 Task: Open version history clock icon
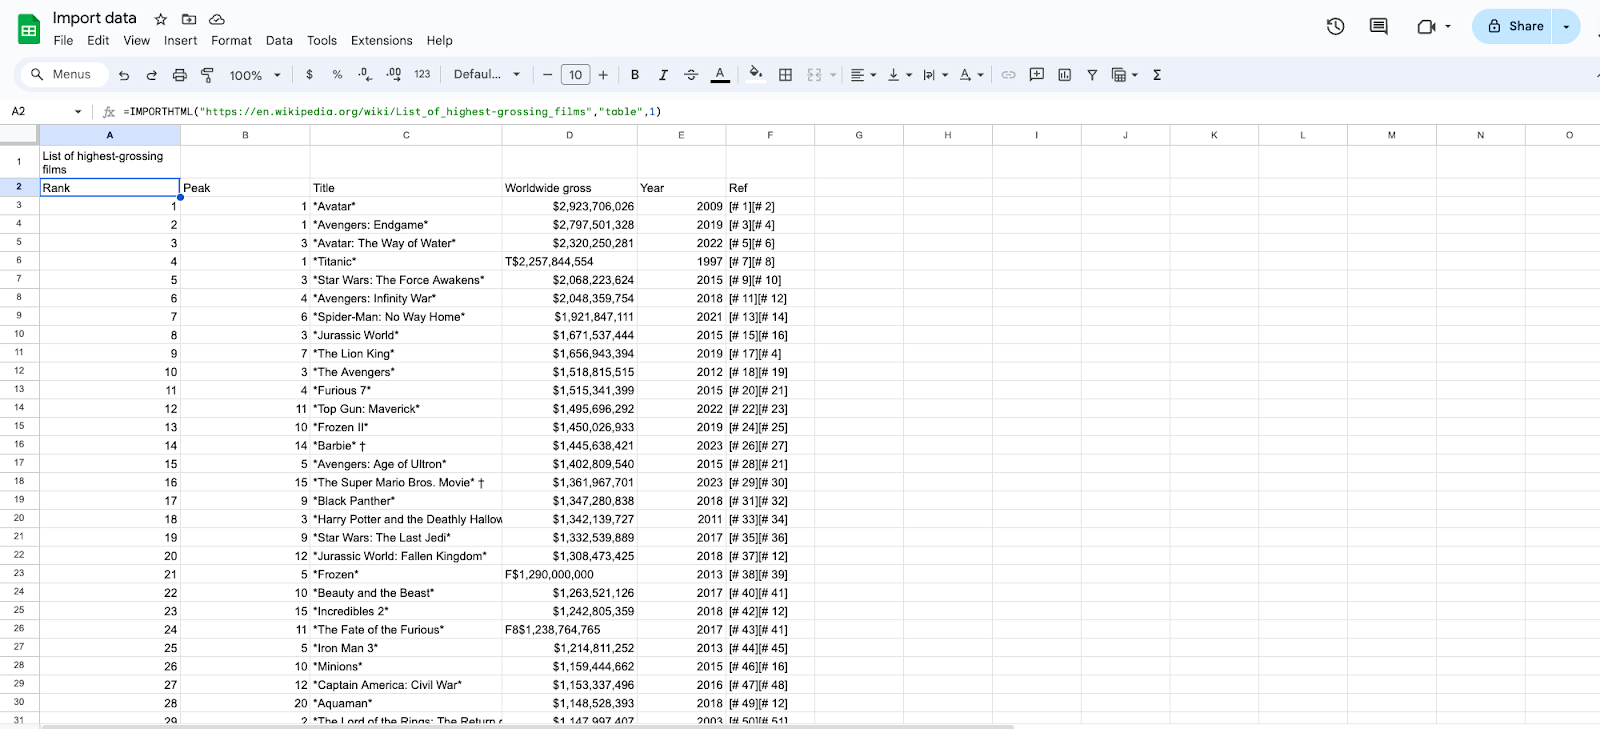click(1335, 27)
